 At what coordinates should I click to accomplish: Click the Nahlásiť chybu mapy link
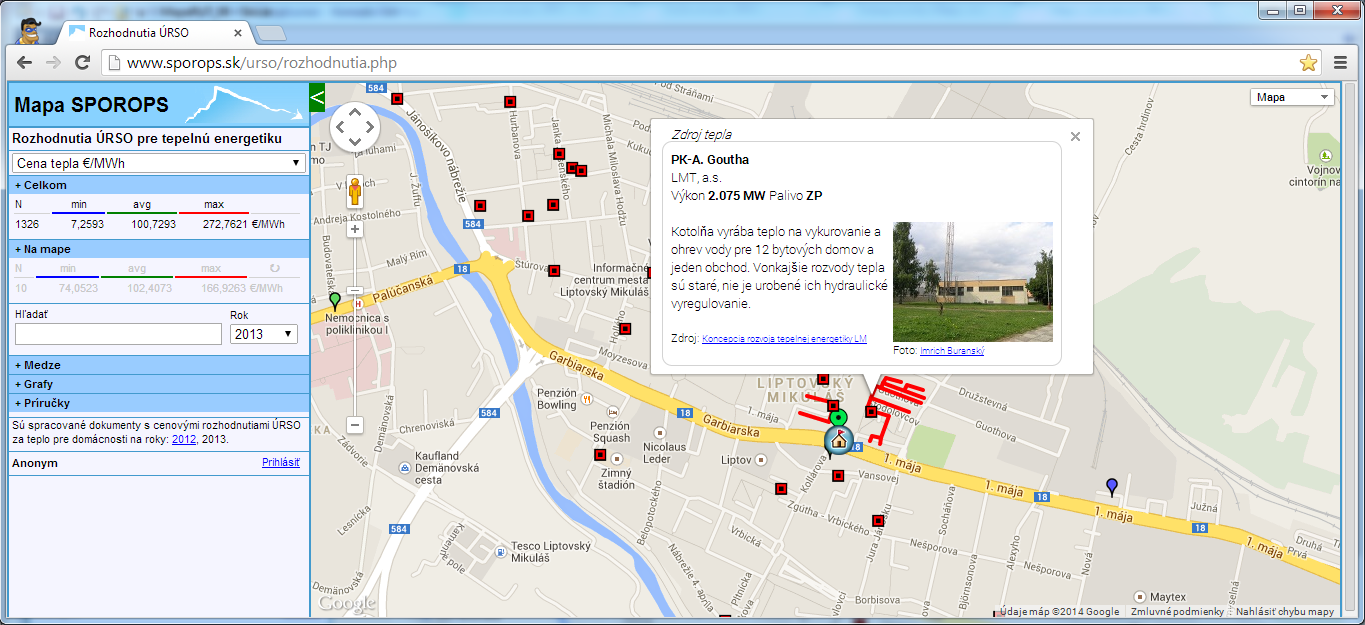tap(1285, 612)
